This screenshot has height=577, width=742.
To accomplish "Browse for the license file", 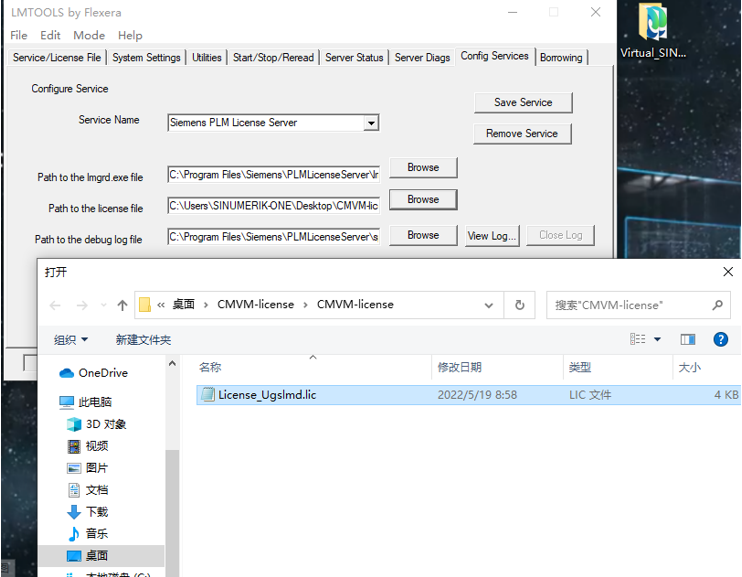I will pyautogui.click(x=423, y=199).
